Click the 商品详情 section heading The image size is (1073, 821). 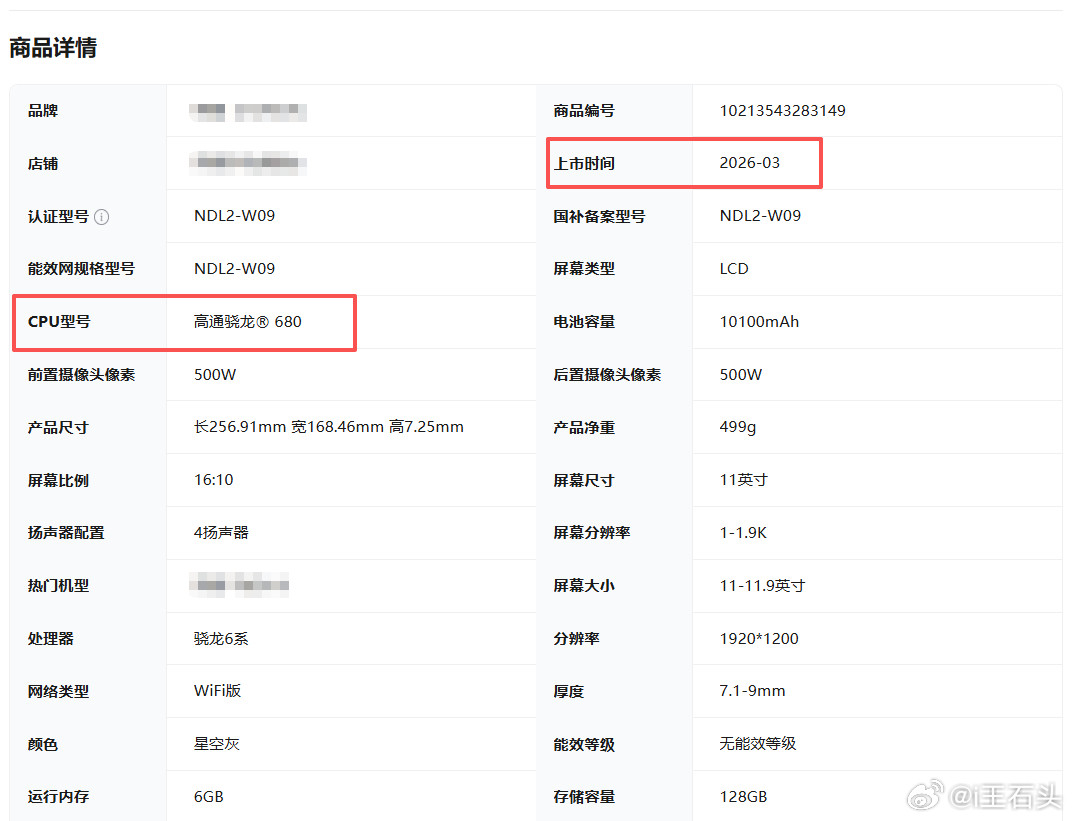tap(52, 48)
